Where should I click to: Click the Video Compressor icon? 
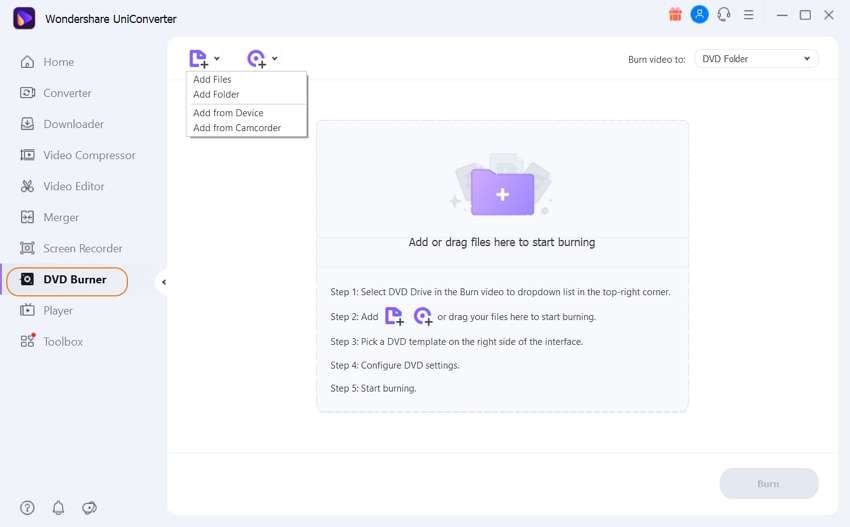click(x=27, y=155)
